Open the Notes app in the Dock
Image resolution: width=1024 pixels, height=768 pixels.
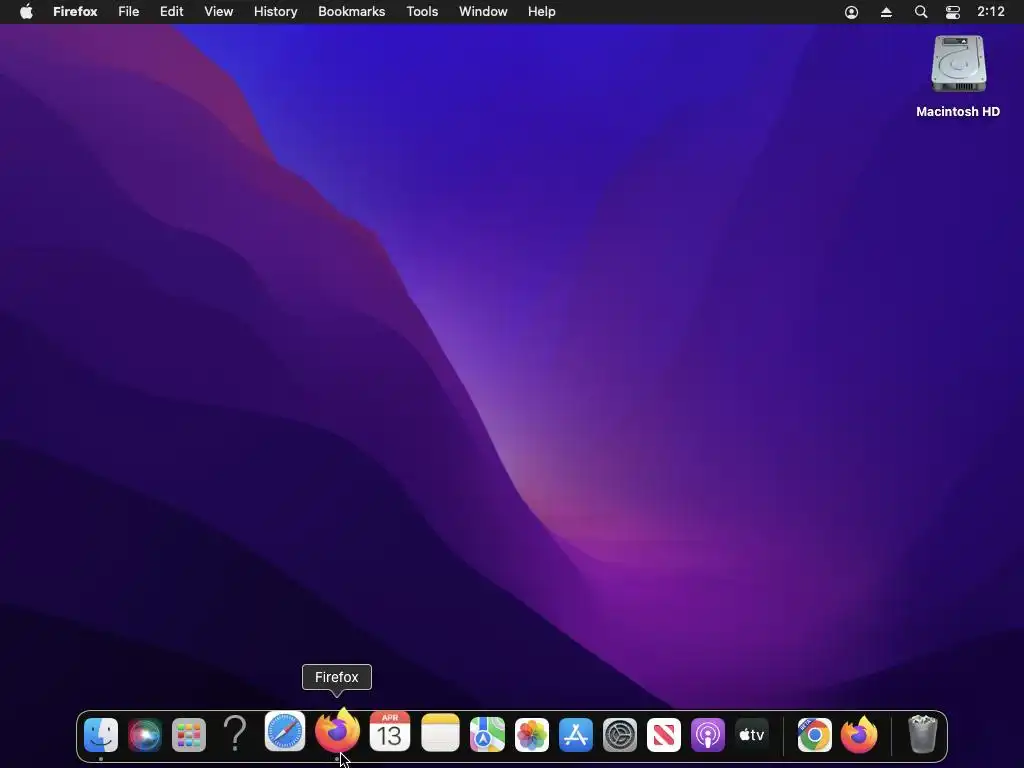440,732
